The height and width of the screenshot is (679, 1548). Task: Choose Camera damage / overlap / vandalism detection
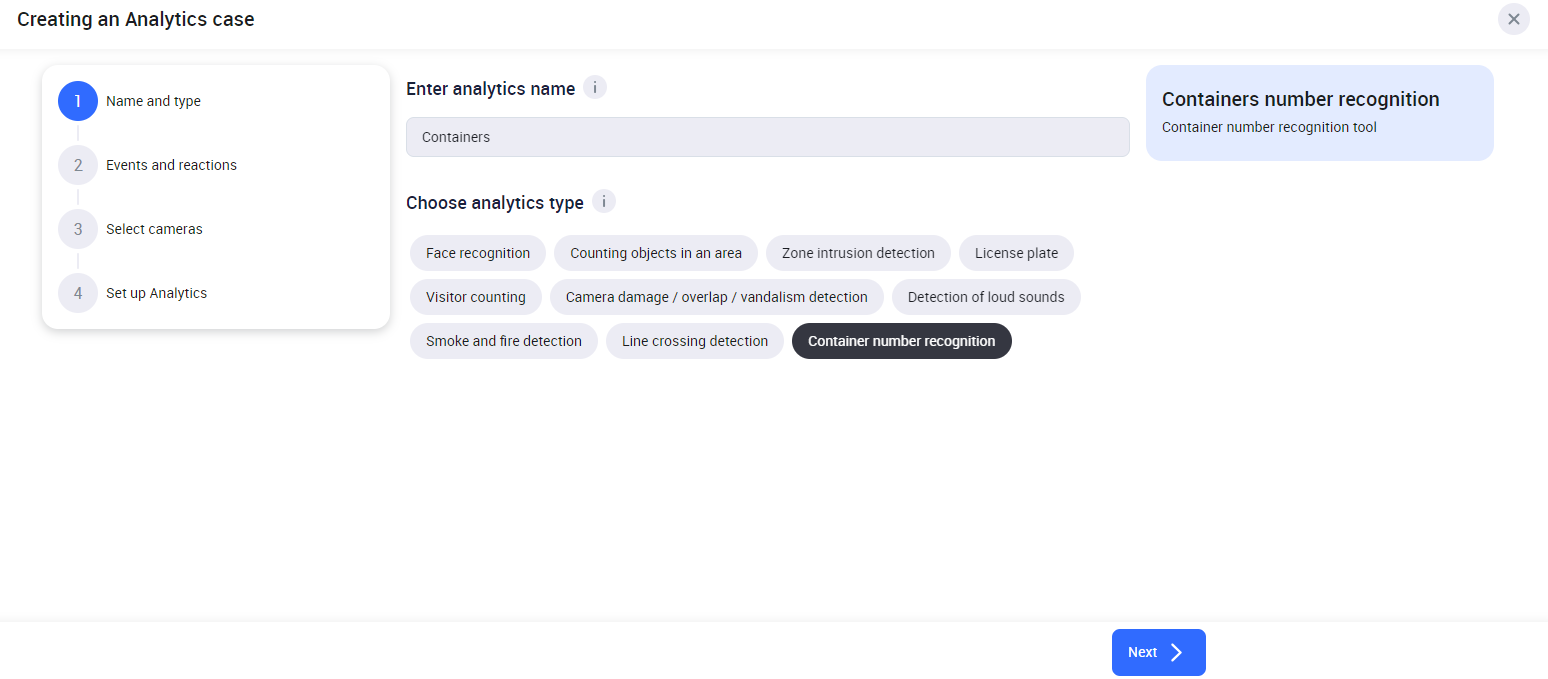pos(716,297)
